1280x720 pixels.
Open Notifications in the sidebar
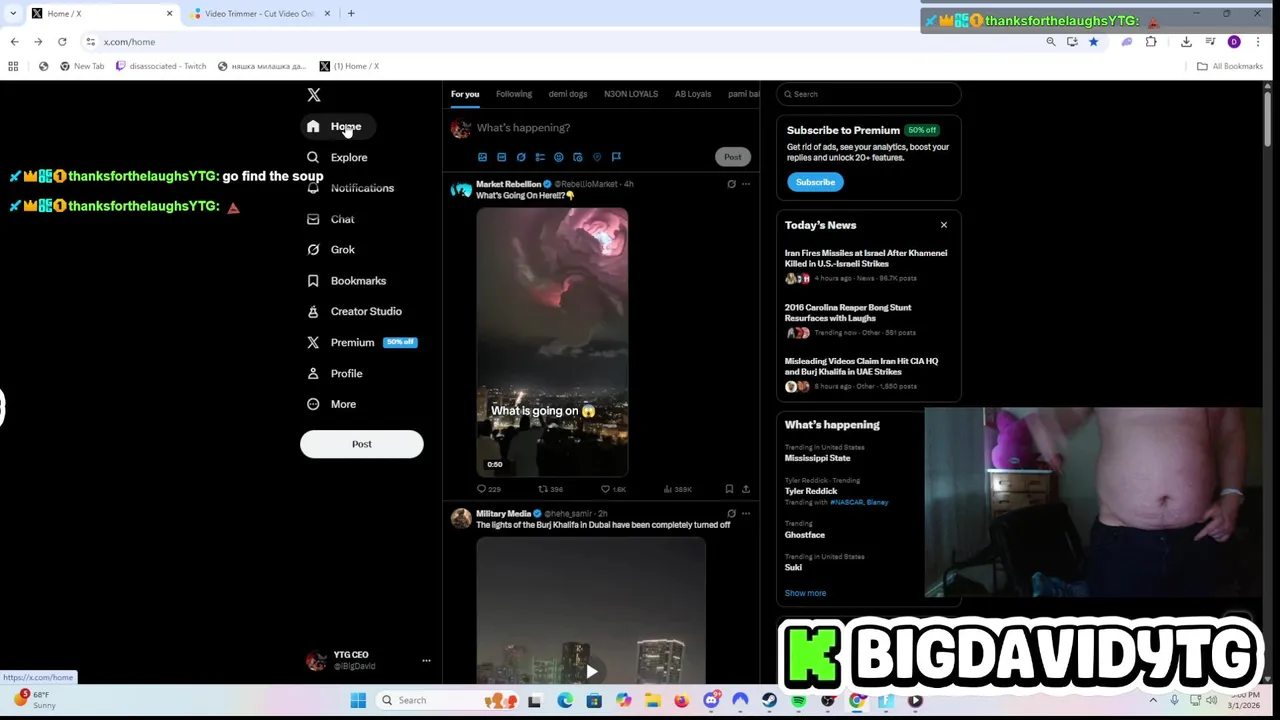click(x=350, y=188)
